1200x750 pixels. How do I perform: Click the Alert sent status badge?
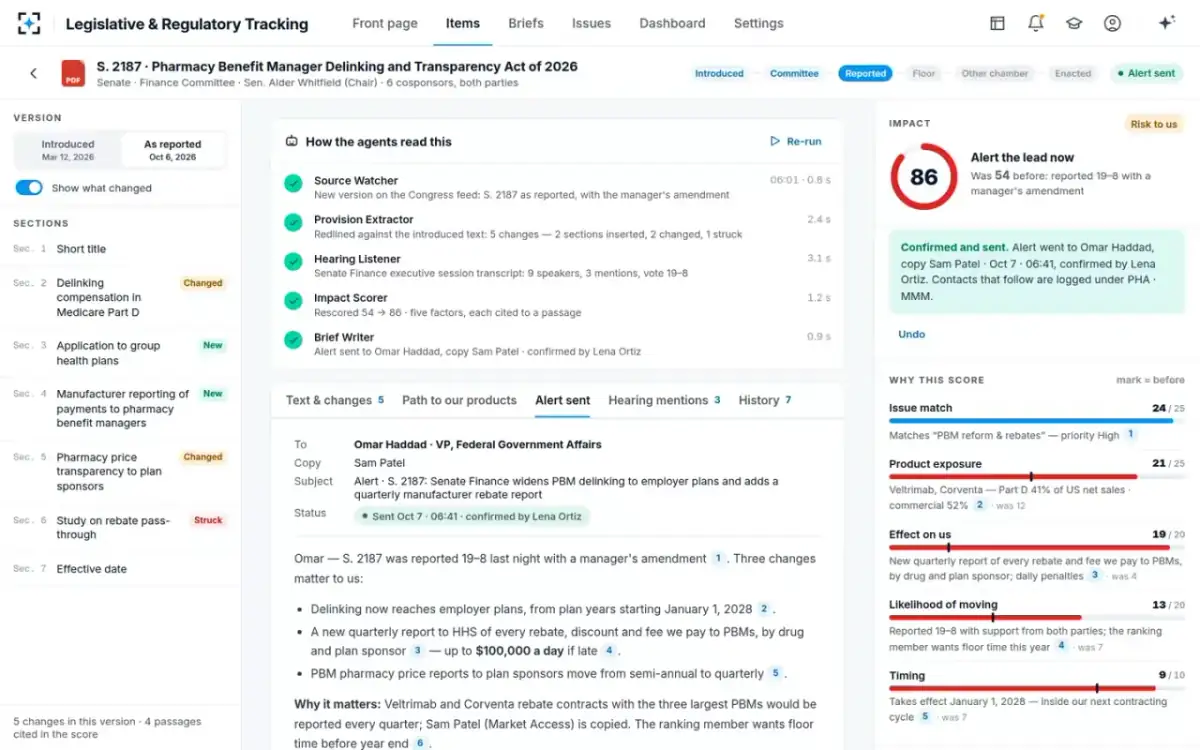[x=1146, y=73]
